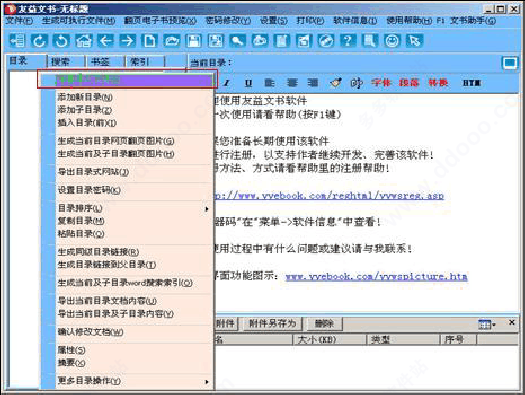Click the smiley face toolbar icon

point(392,41)
